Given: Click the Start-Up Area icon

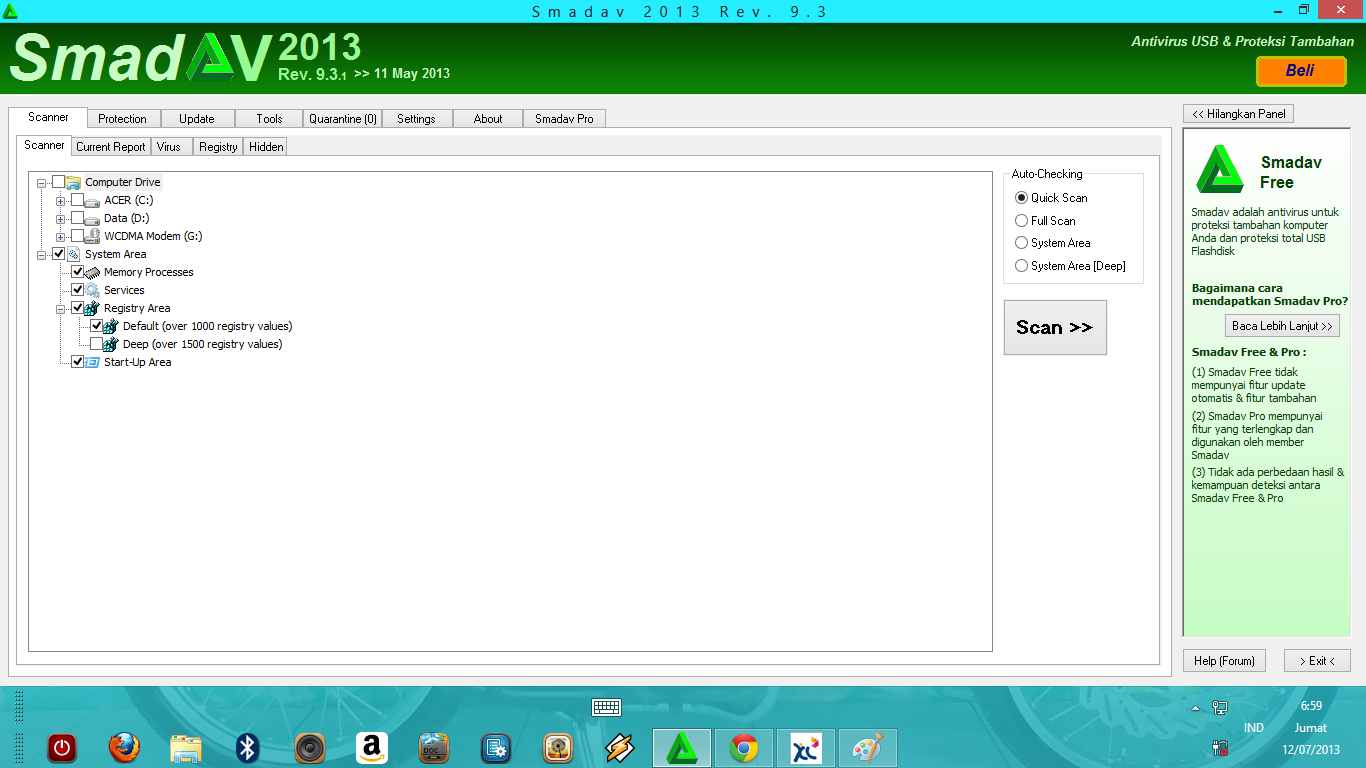Looking at the screenshot, I should pyautogui.click(x=92, y=362).
